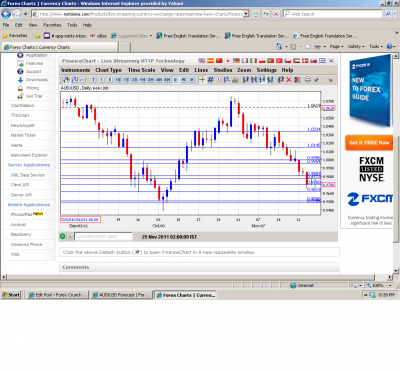This screenshot has width=400, height=371.
Task: Open the Lines menu
Action: tap(201, 70)
